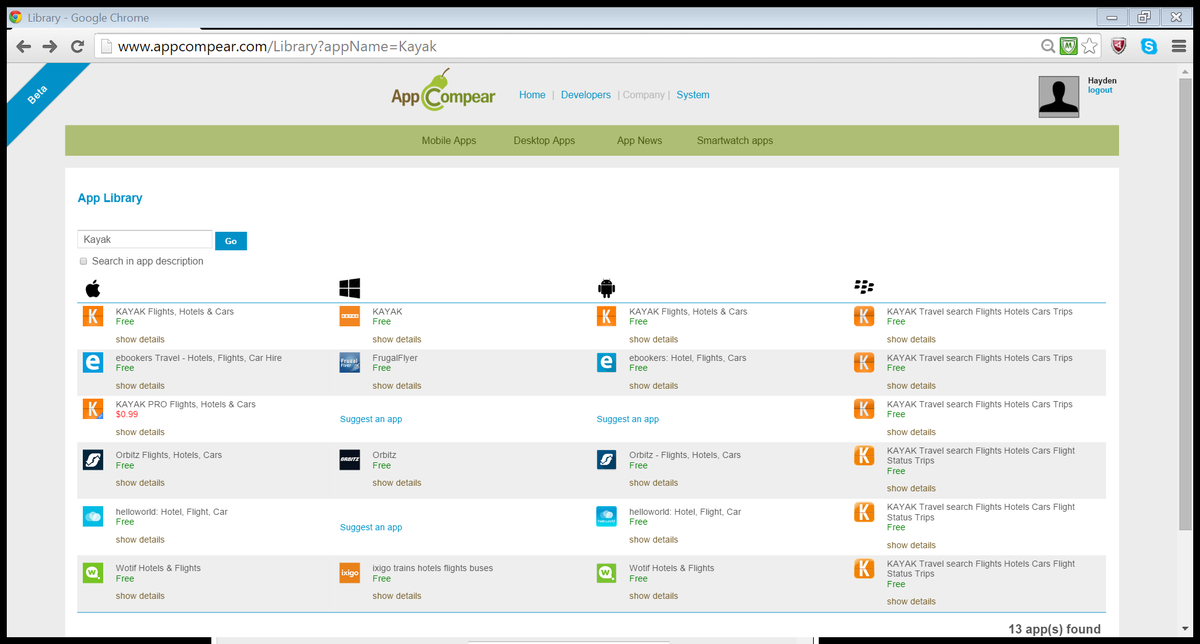
Task: Open the Company page
Action: pos(644,95)
